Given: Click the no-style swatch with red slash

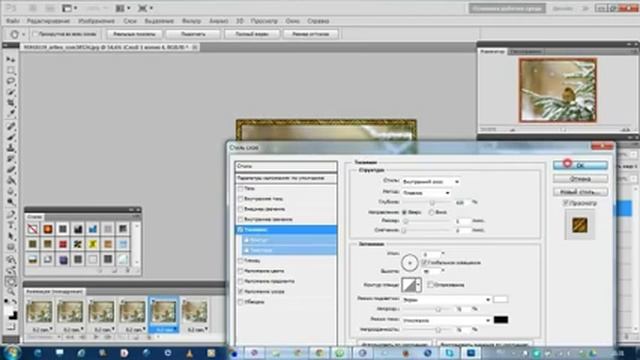Looking at the screenshot, I should tap(33, 229).
